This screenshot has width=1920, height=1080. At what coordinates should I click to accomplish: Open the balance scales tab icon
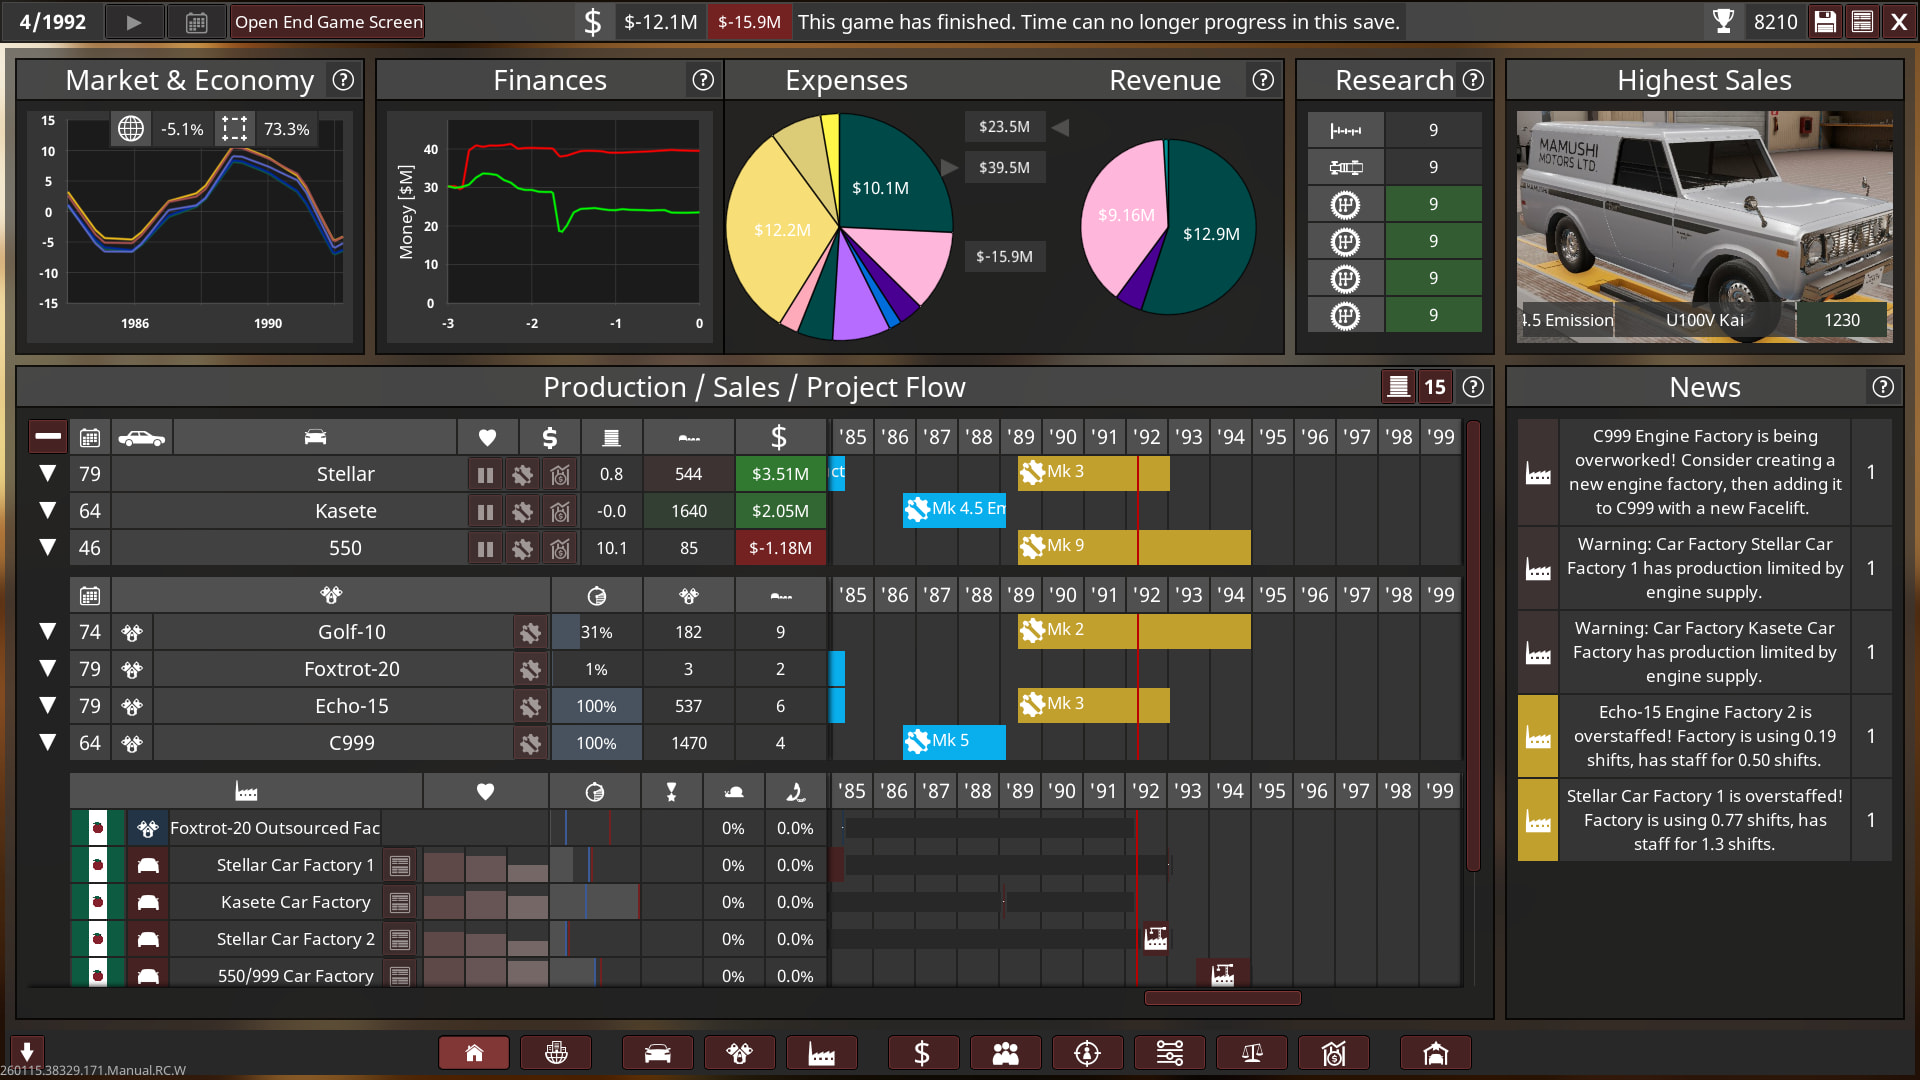[x=1252, y=1053]
